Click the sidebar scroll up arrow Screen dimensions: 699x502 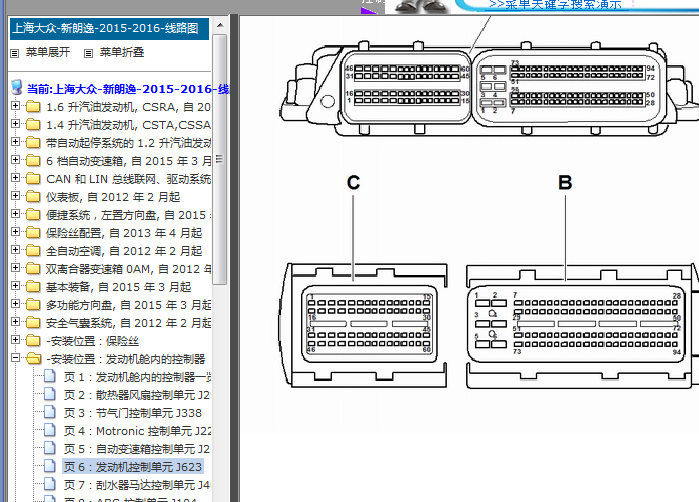tap(220, 25)
